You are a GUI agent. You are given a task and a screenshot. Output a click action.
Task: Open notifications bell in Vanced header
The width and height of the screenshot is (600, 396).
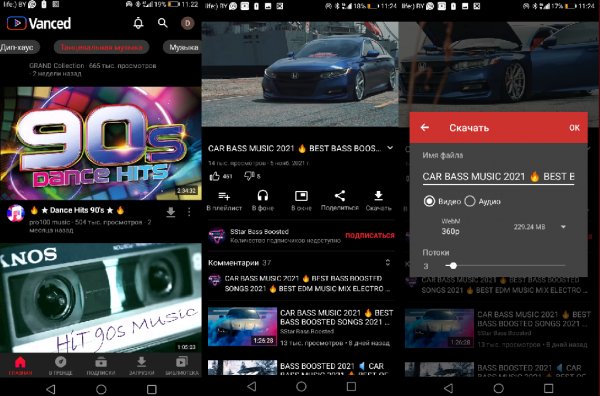coord(138,23)
